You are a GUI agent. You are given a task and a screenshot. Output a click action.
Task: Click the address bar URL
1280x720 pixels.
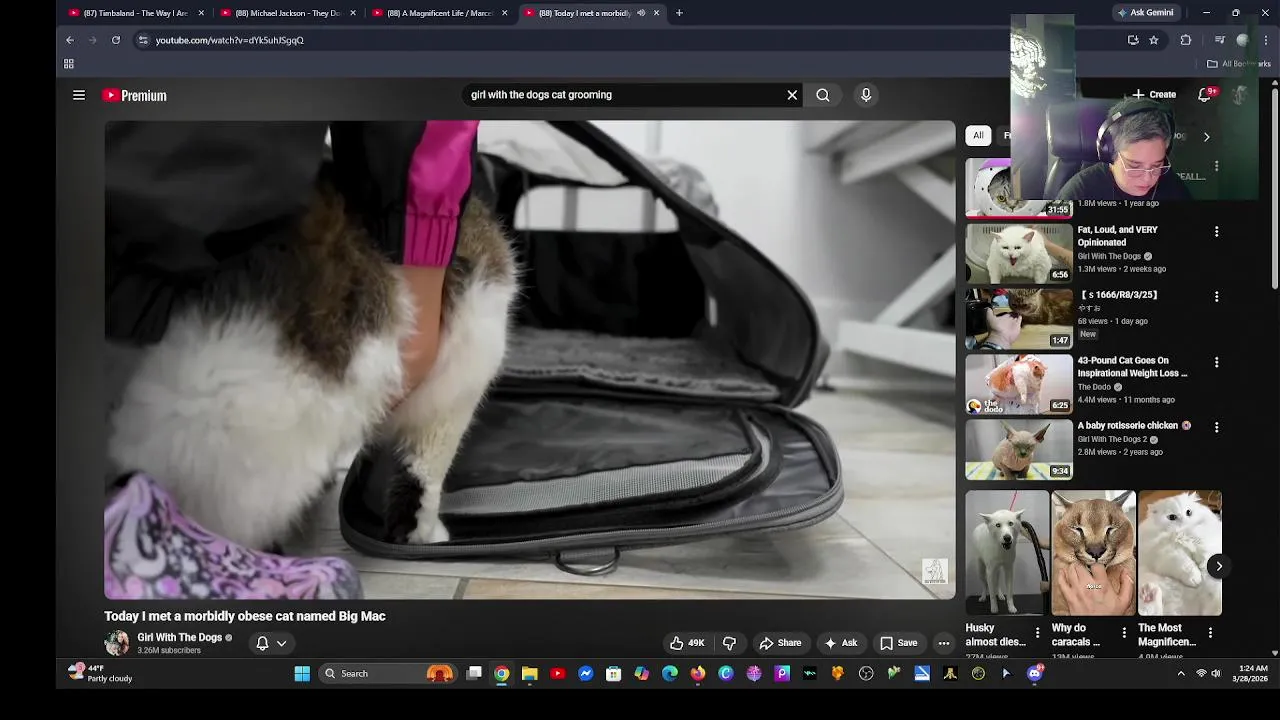[230, 40]
